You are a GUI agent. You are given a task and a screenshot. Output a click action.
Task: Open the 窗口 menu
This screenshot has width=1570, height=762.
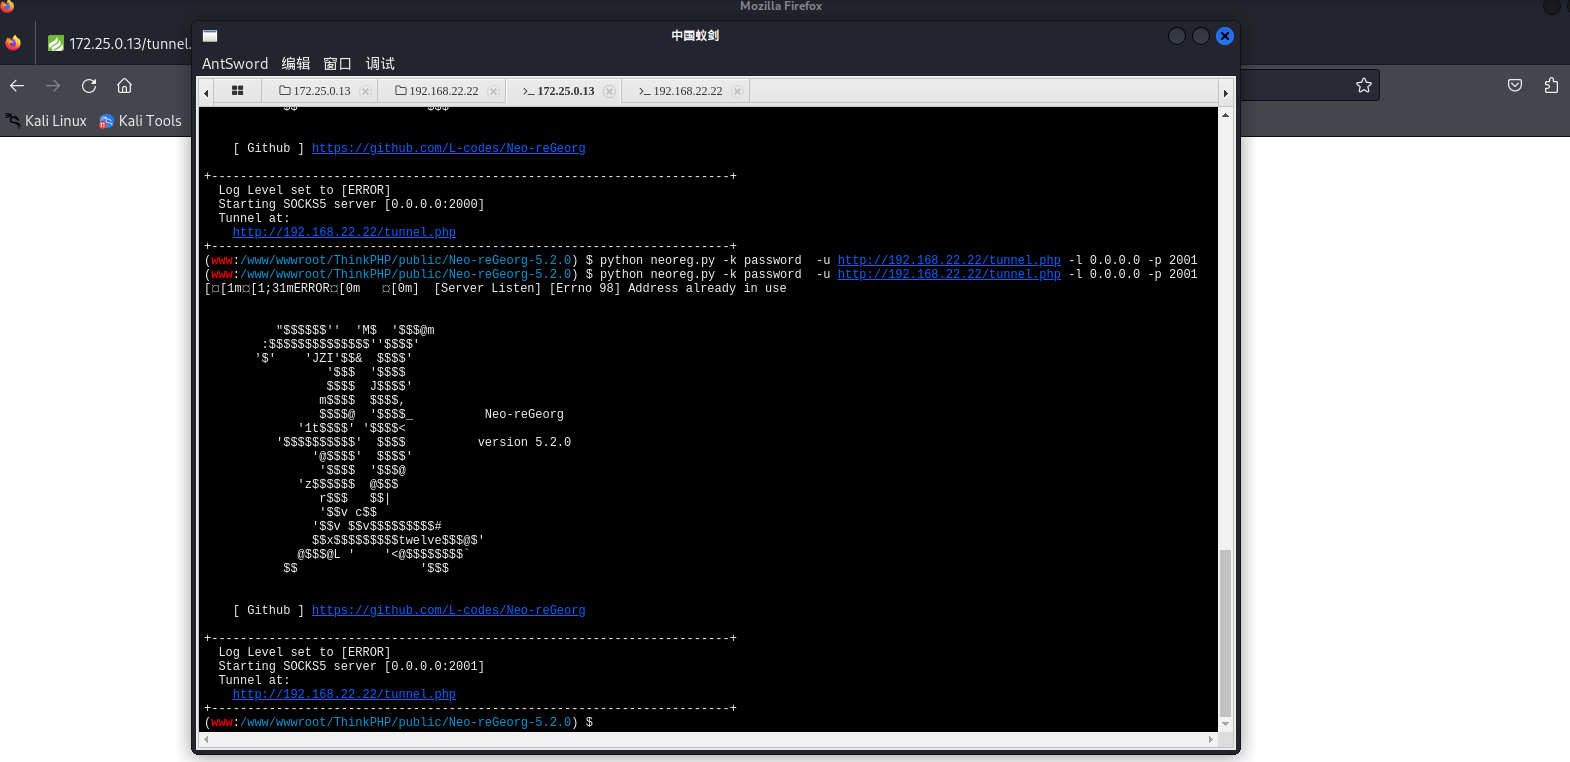[x=338, y=64]
